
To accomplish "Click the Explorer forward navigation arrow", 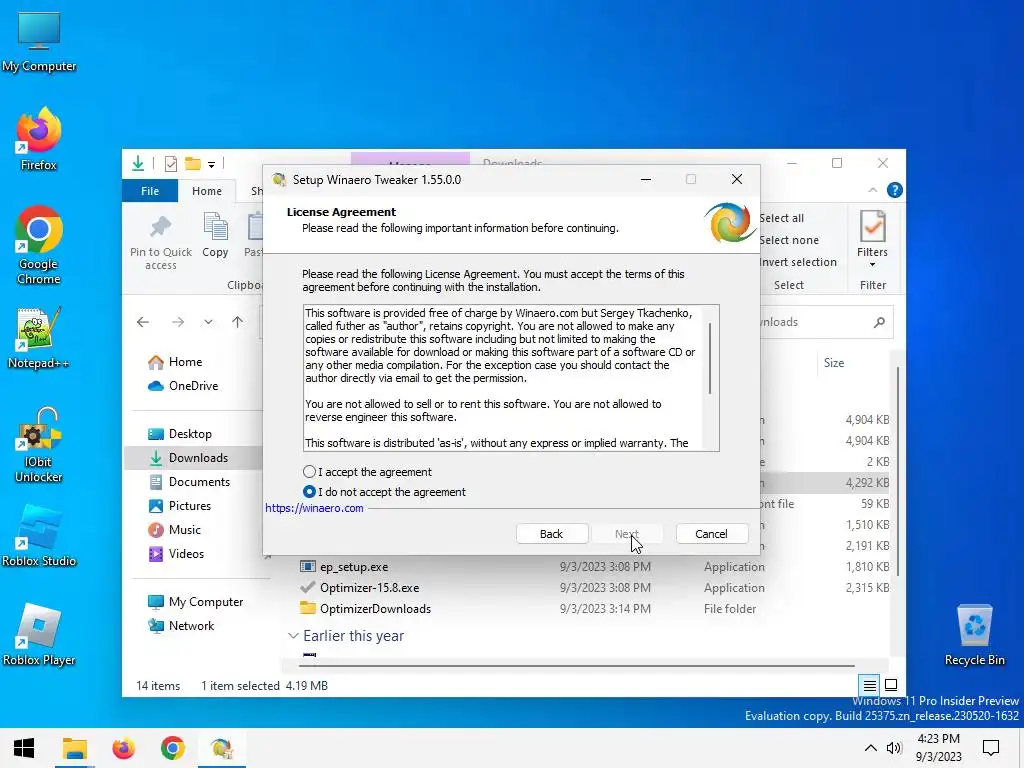I will click(178, 322).
